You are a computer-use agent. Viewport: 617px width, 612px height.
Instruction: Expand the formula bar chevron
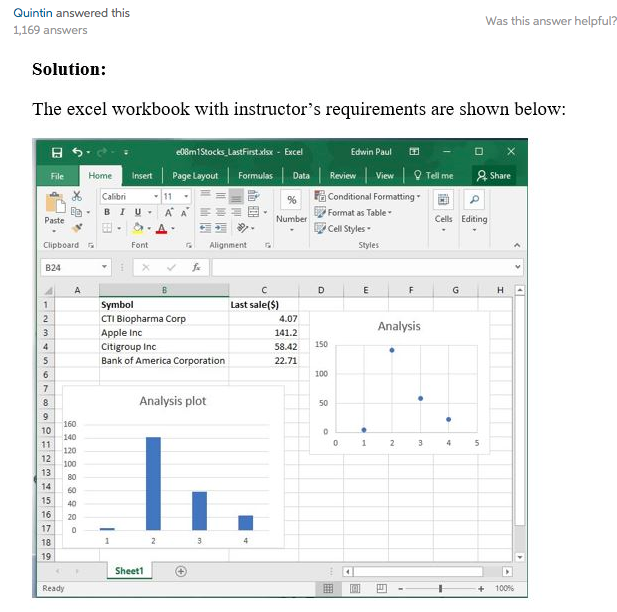(518, 267)
